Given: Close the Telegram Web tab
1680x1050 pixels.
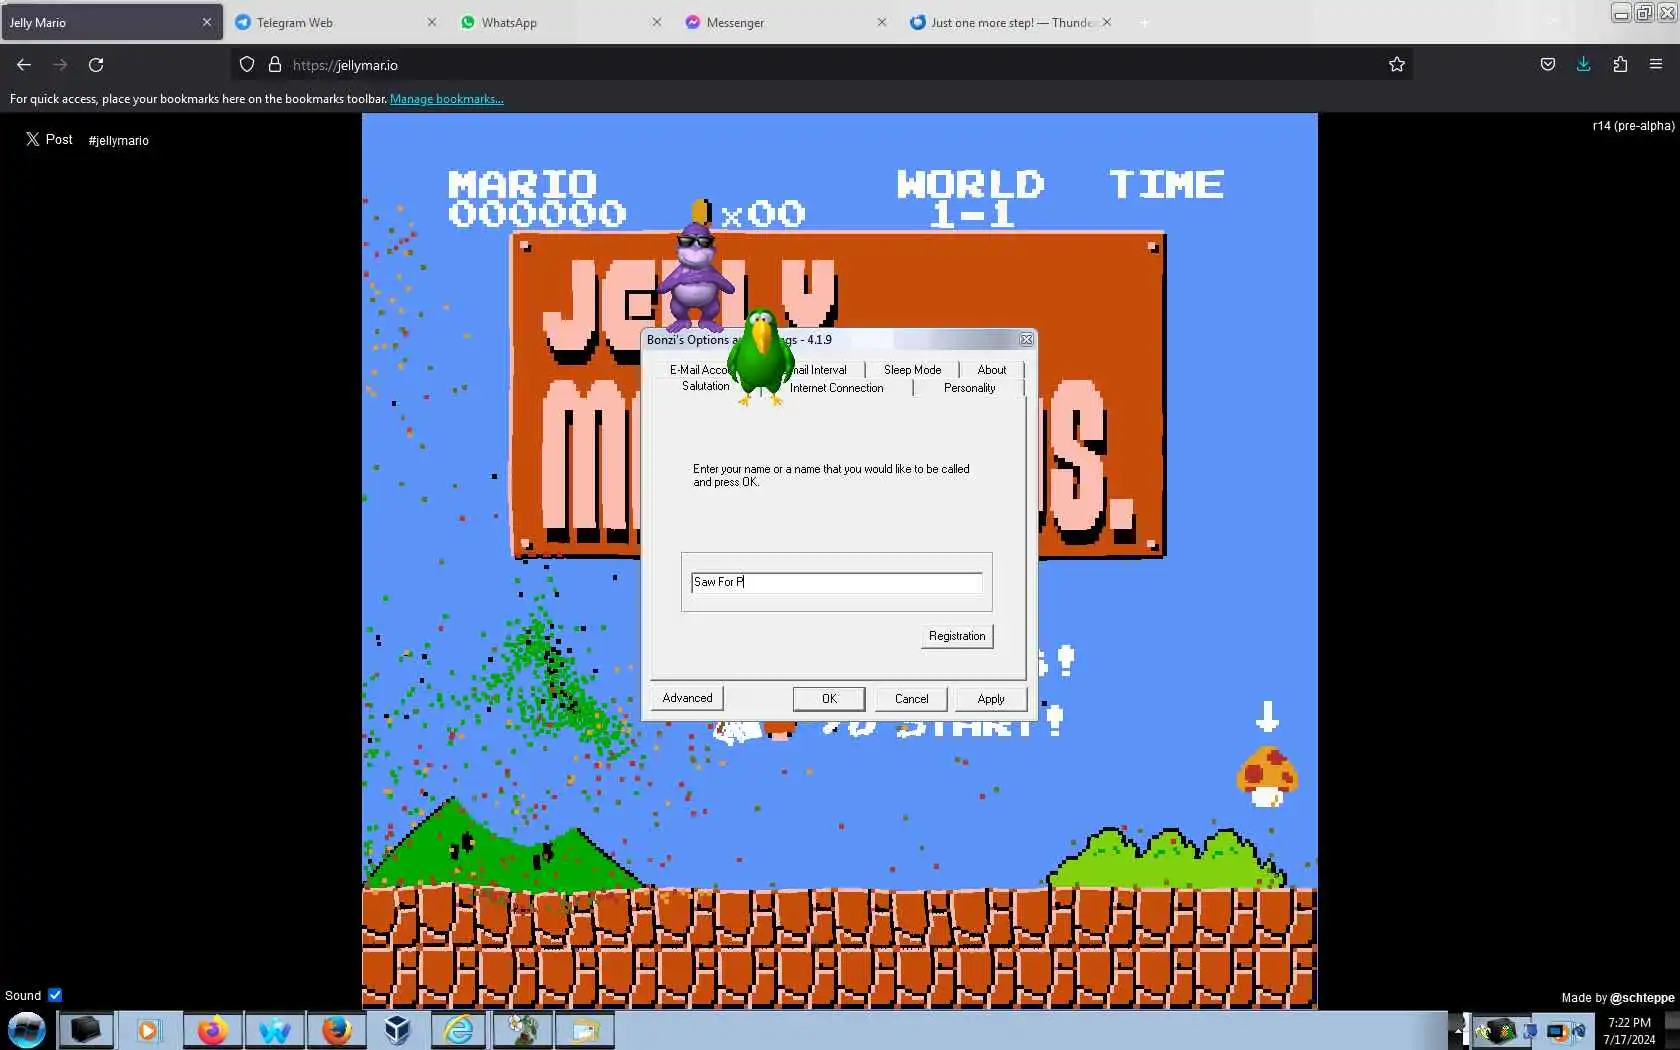Looking at the screenshot, I should pyautogui.click(x=432, y=22).
